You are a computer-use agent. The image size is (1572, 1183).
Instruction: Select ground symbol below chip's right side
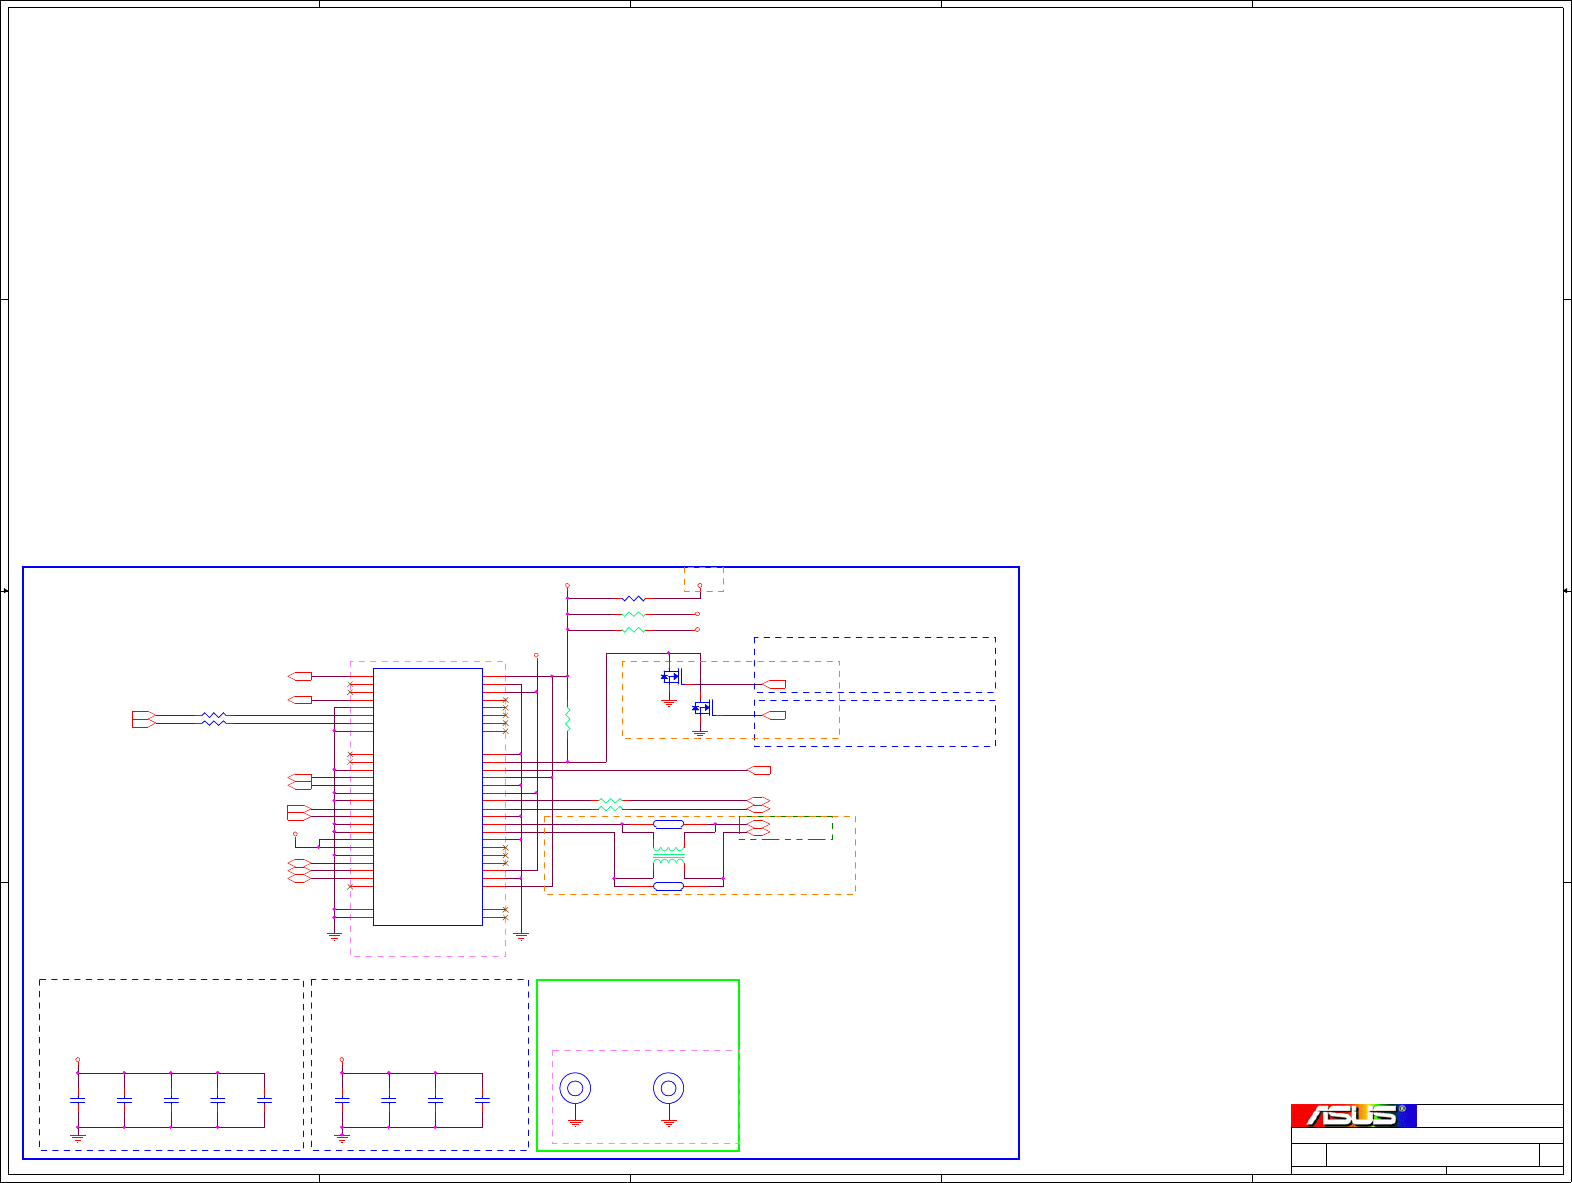[521, 936]
